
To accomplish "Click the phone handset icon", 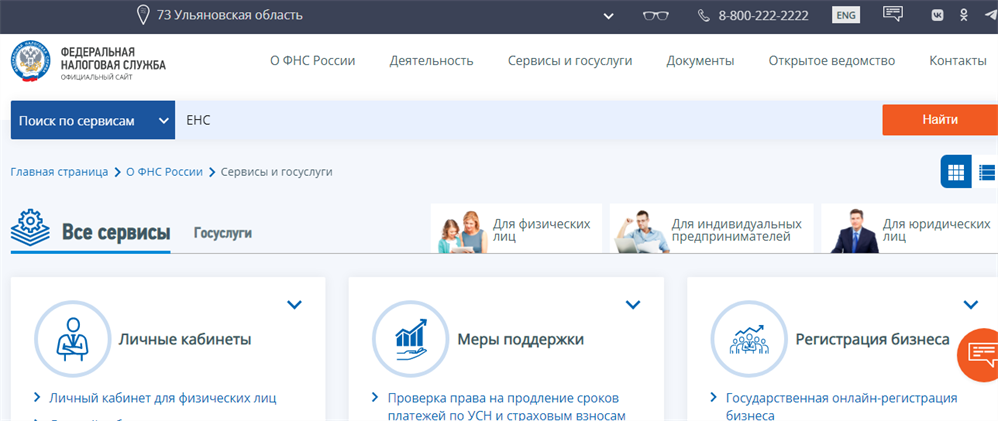I will tap(703, 15).
